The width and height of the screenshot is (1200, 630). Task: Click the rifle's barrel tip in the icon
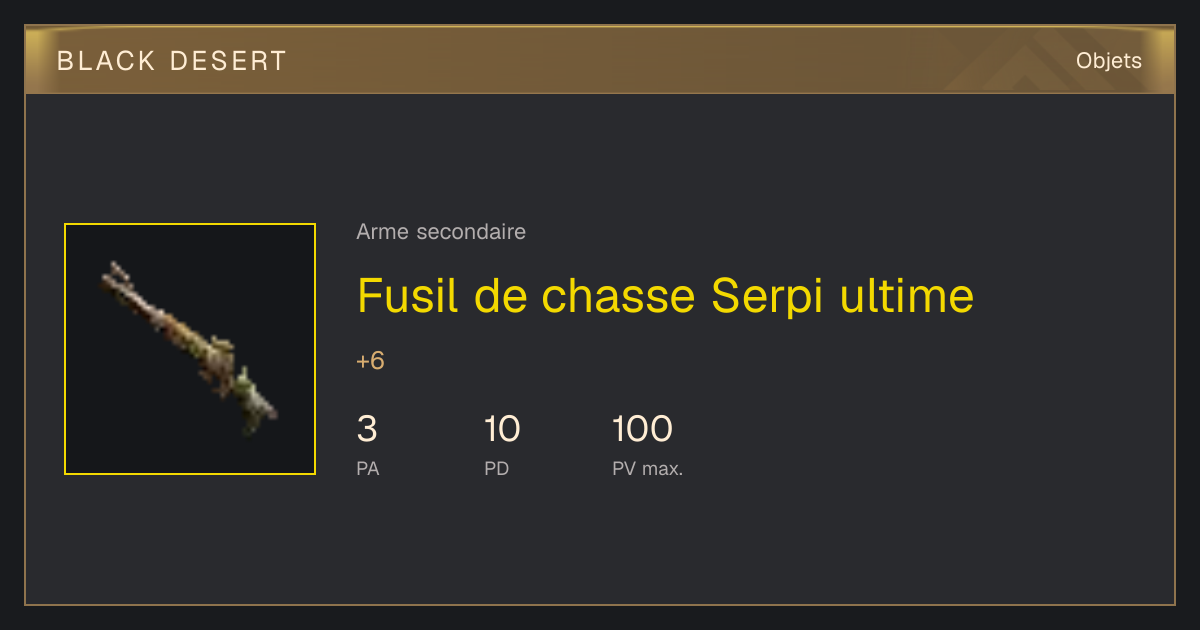point(115,273)
